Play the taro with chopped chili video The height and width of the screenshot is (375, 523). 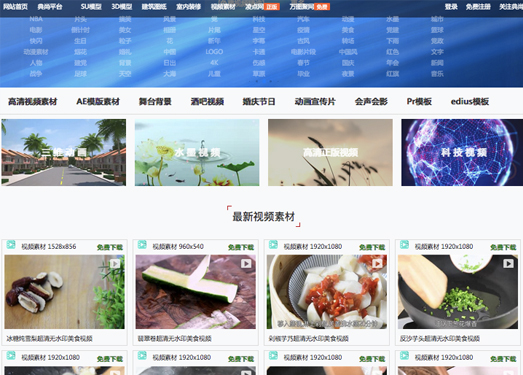point(377,264)
